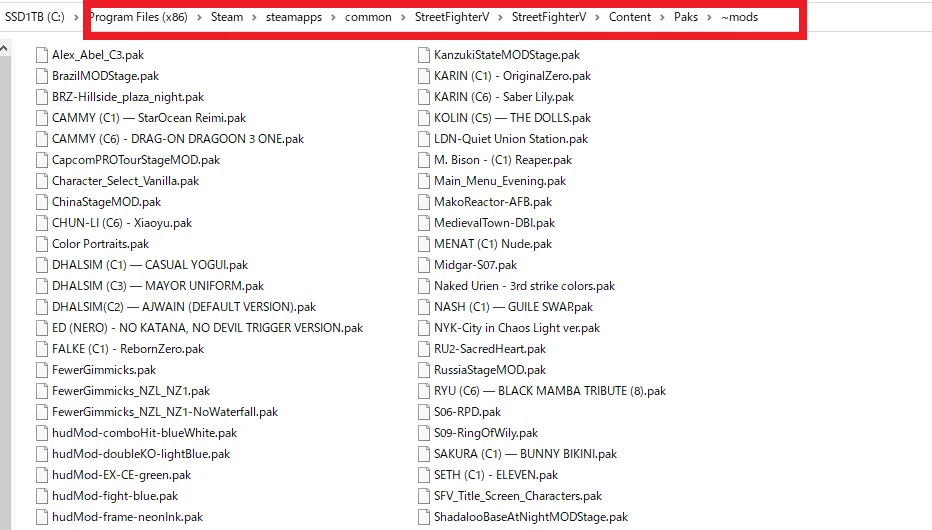The image size is (932, 530).
Task: Open chevron dropdown after common breadcrumb
Action: point(403,17)
